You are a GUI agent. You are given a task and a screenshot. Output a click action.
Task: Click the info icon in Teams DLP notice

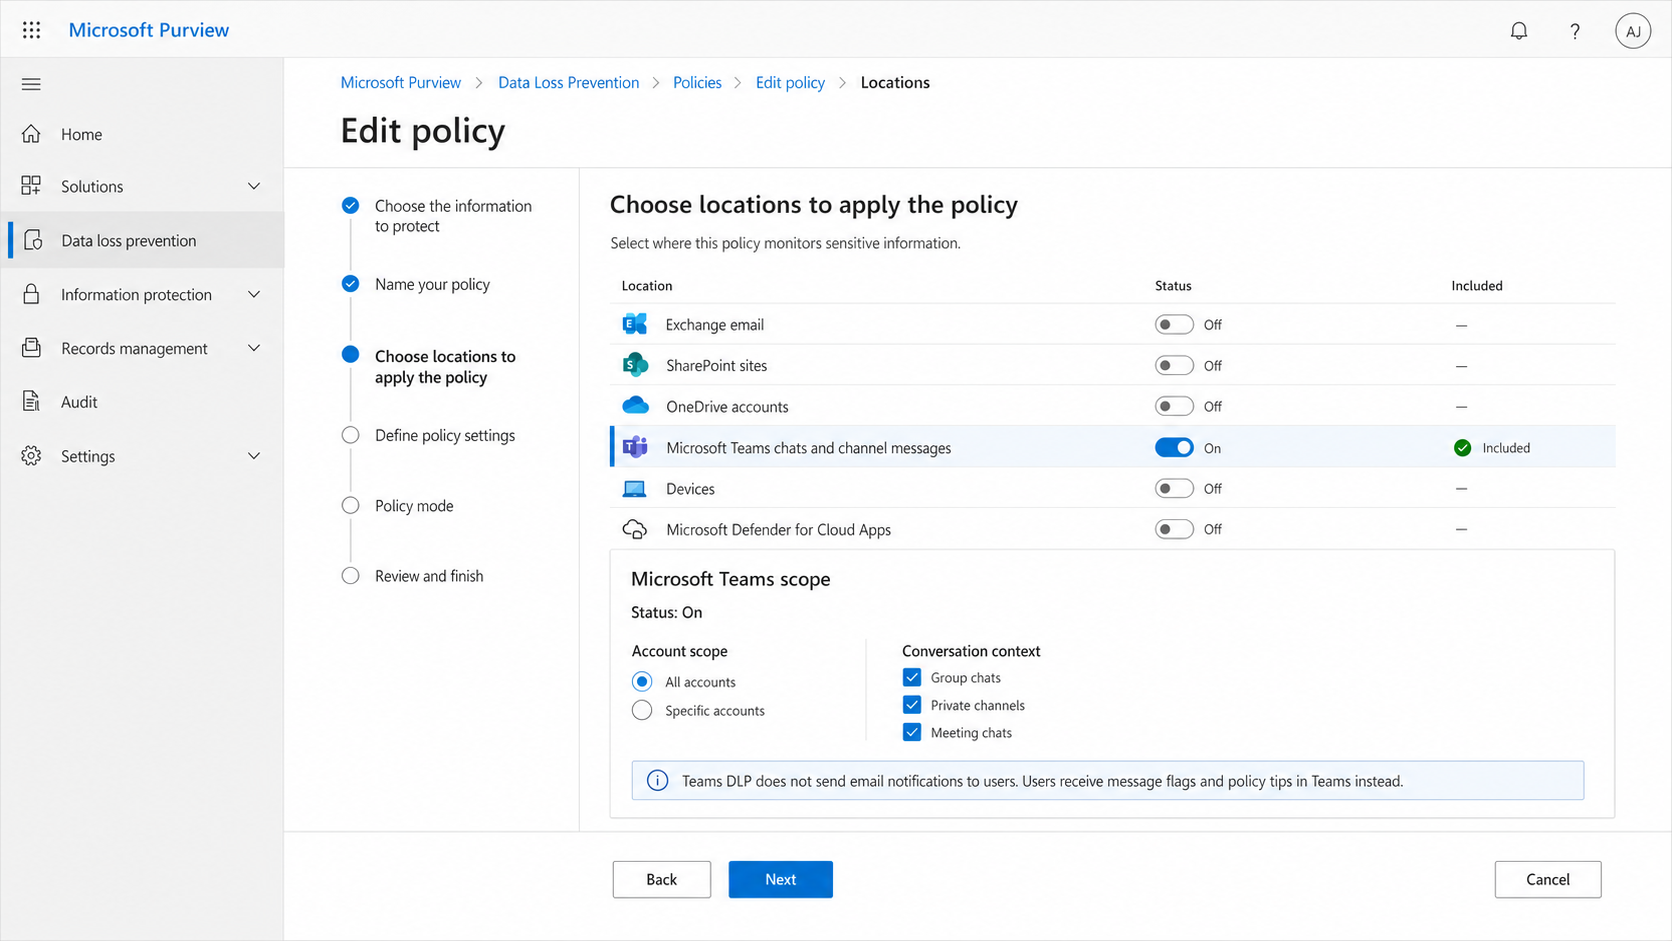pos(657,781)
